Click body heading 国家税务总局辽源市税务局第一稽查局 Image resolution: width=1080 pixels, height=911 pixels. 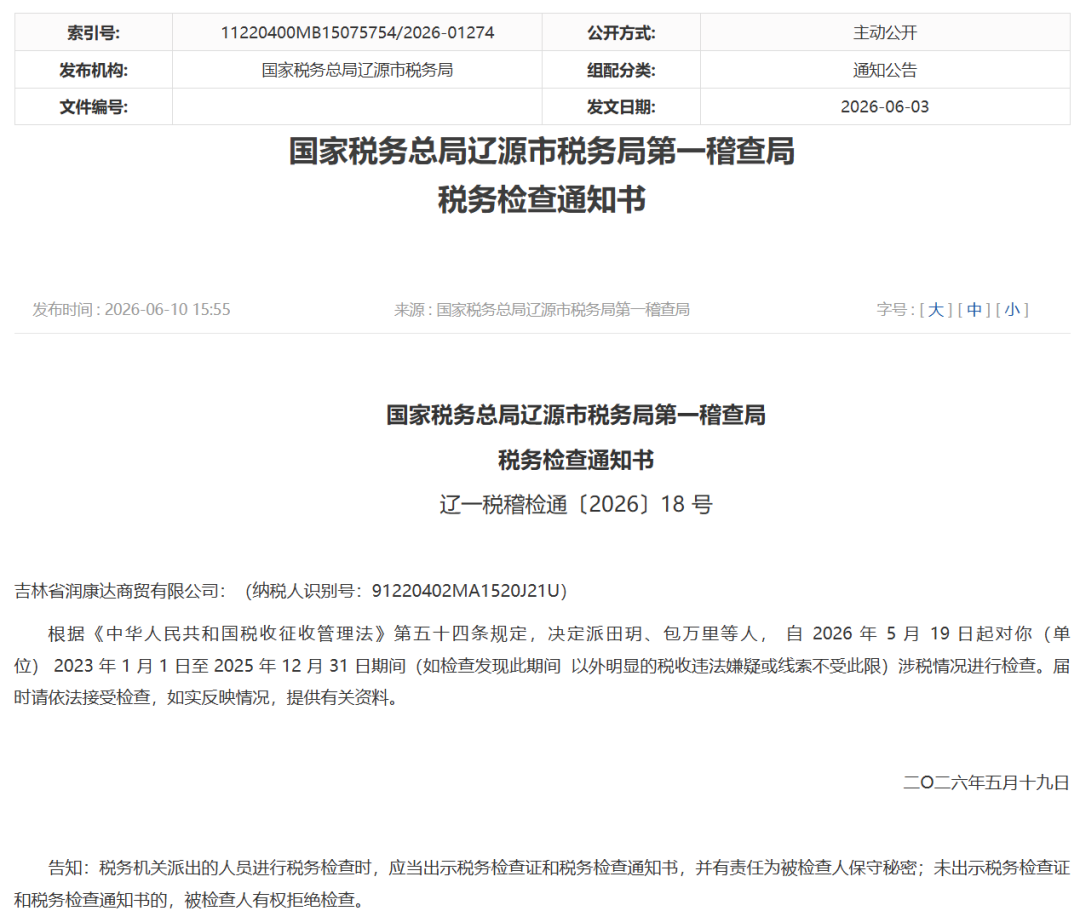click(576, 415)
